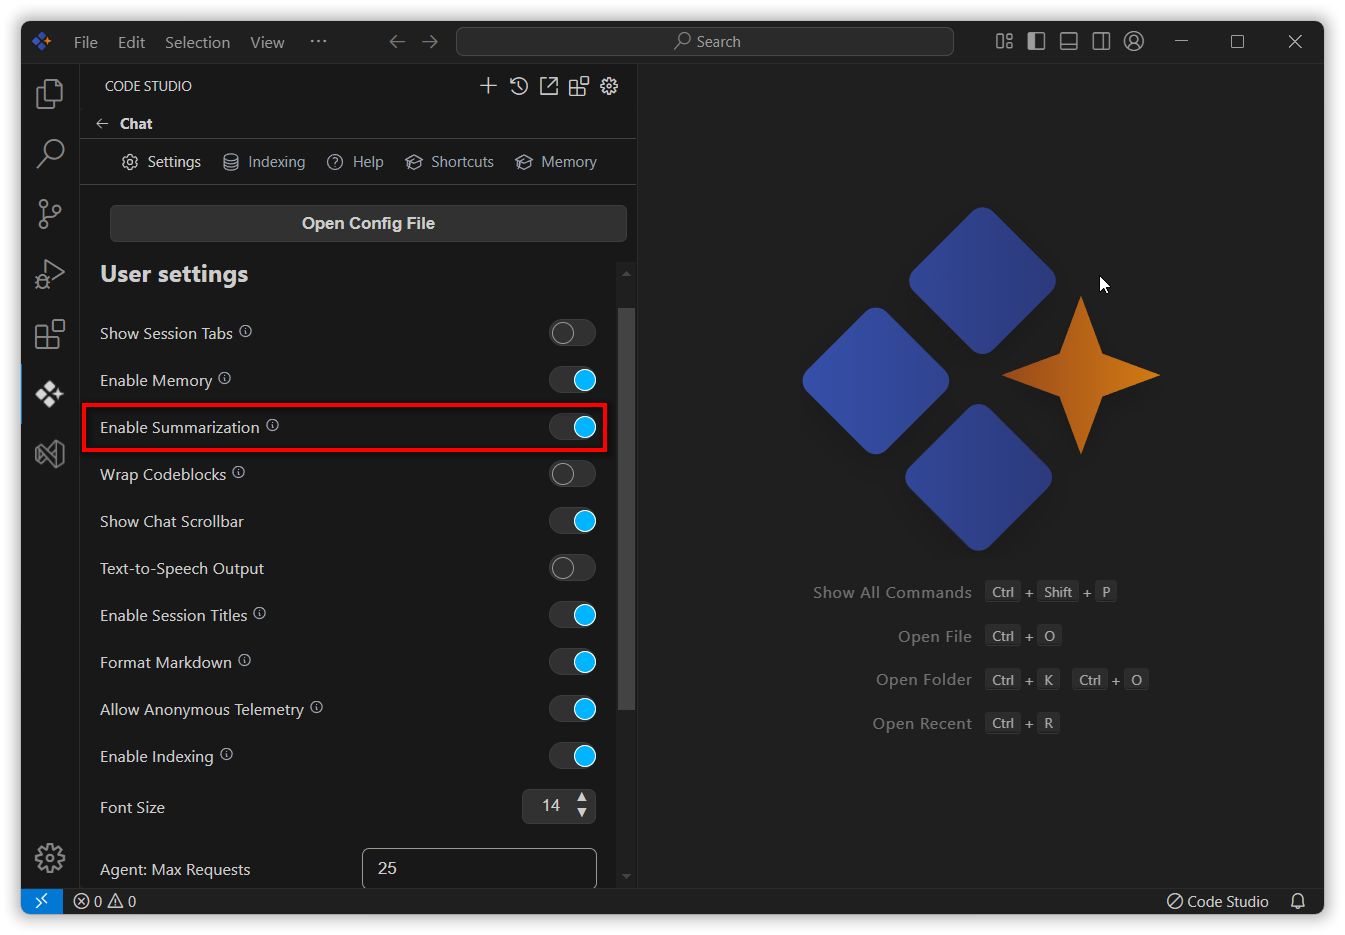Switch to the Shortcuts tab
Viewport: 1345px width, 935px height.
449,162
